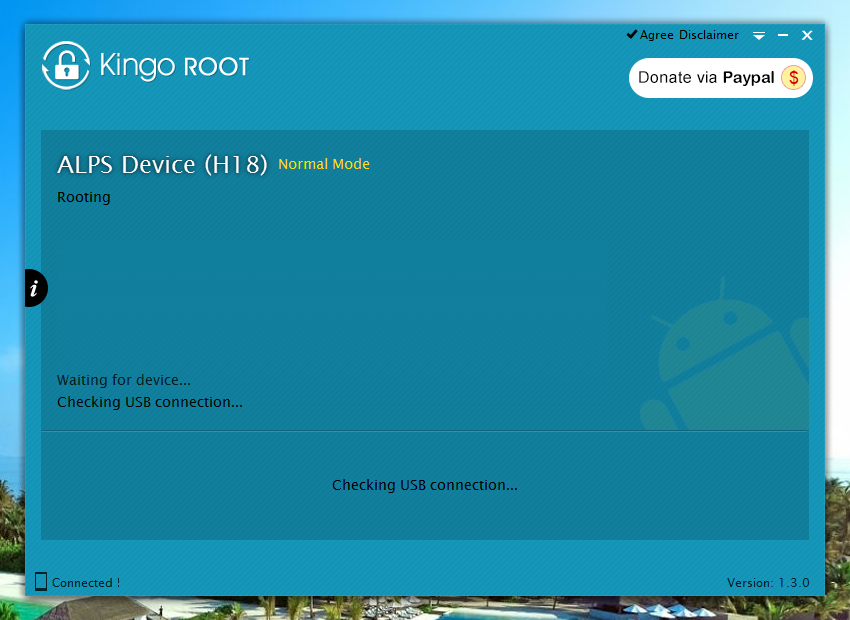Toggle the Agree Disclaimer checkmark
Screen dimensions: 850x620
coord(632,34)
